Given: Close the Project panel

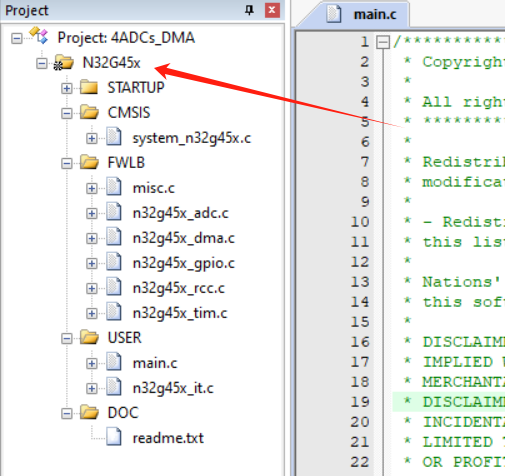Looking at the screenshot, I should pyautogui.click(x=272, y=10).
